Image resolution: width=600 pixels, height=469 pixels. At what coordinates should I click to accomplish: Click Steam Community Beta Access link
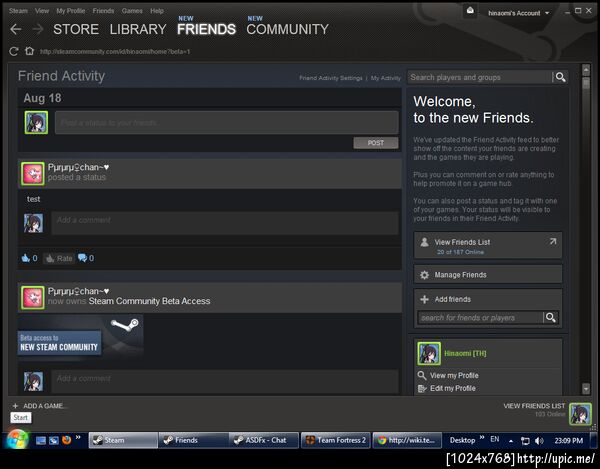coord(149,301)
